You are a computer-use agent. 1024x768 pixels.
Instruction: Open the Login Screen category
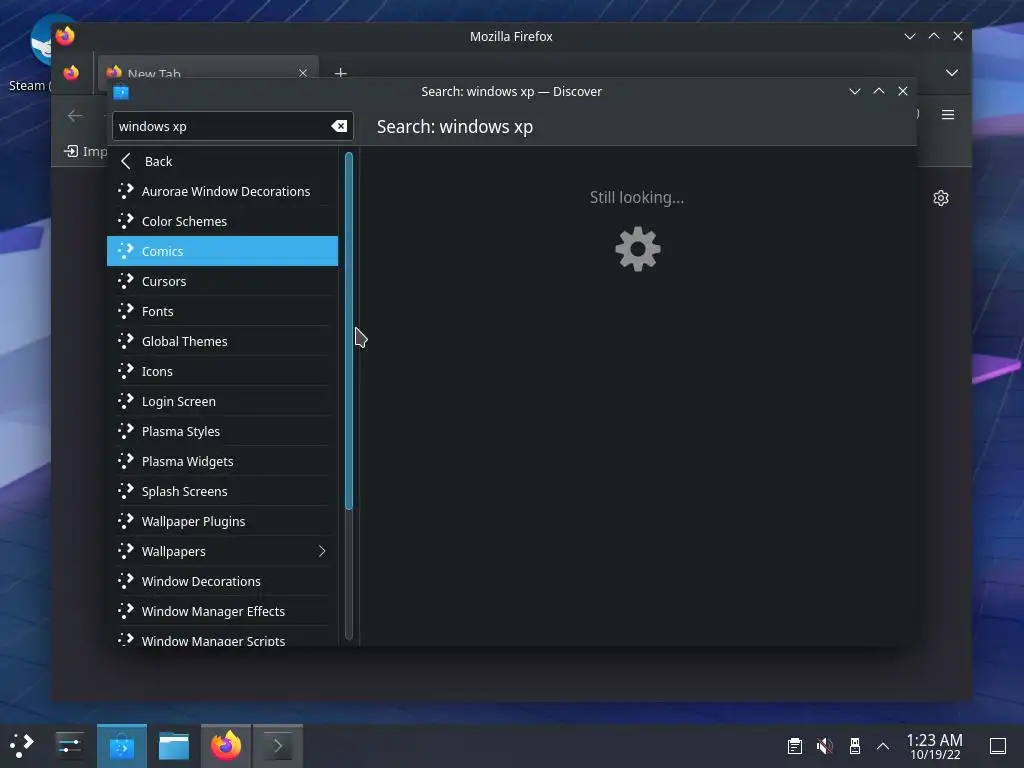(222, 402)
